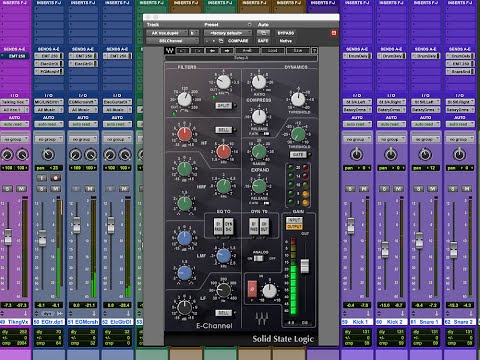This screenshot has height=360, width=480.
Task: Click the preset copy icon beside COMPARE
Action: coord(221,41)
